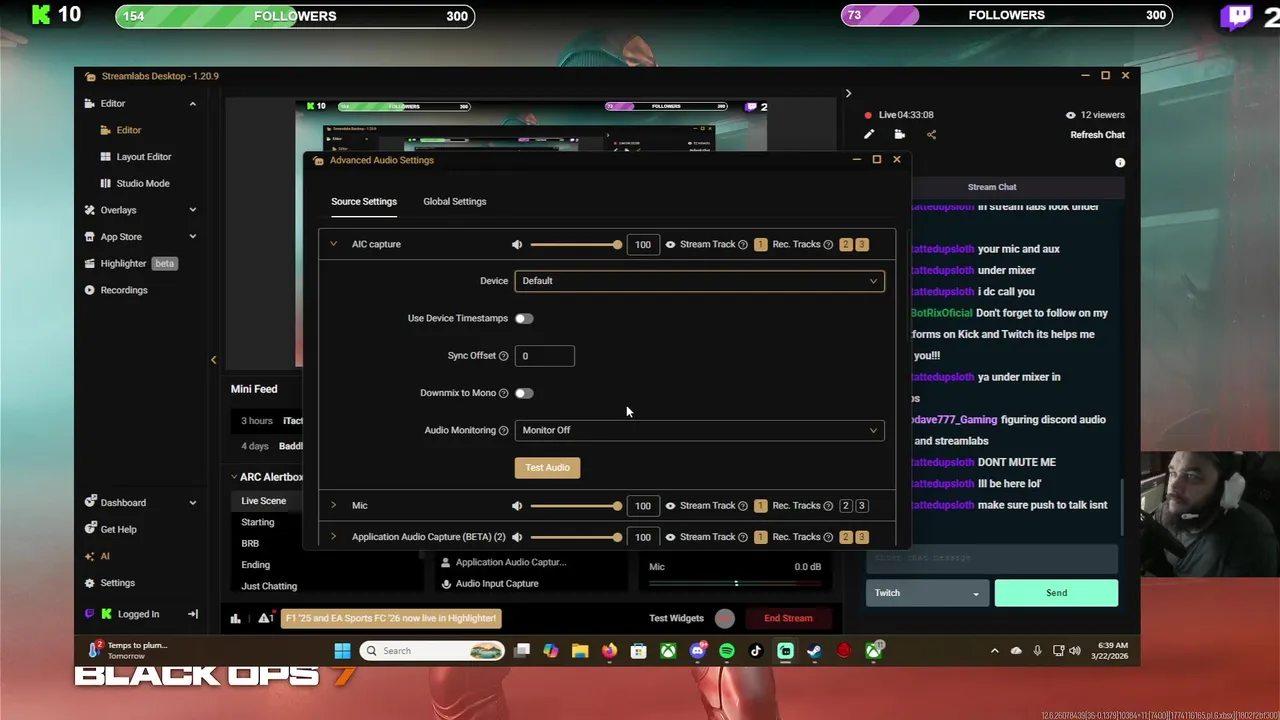The image size is (1280, 720).
Task: Toggle AIC capture recording track 3
Action: point(862,244)
